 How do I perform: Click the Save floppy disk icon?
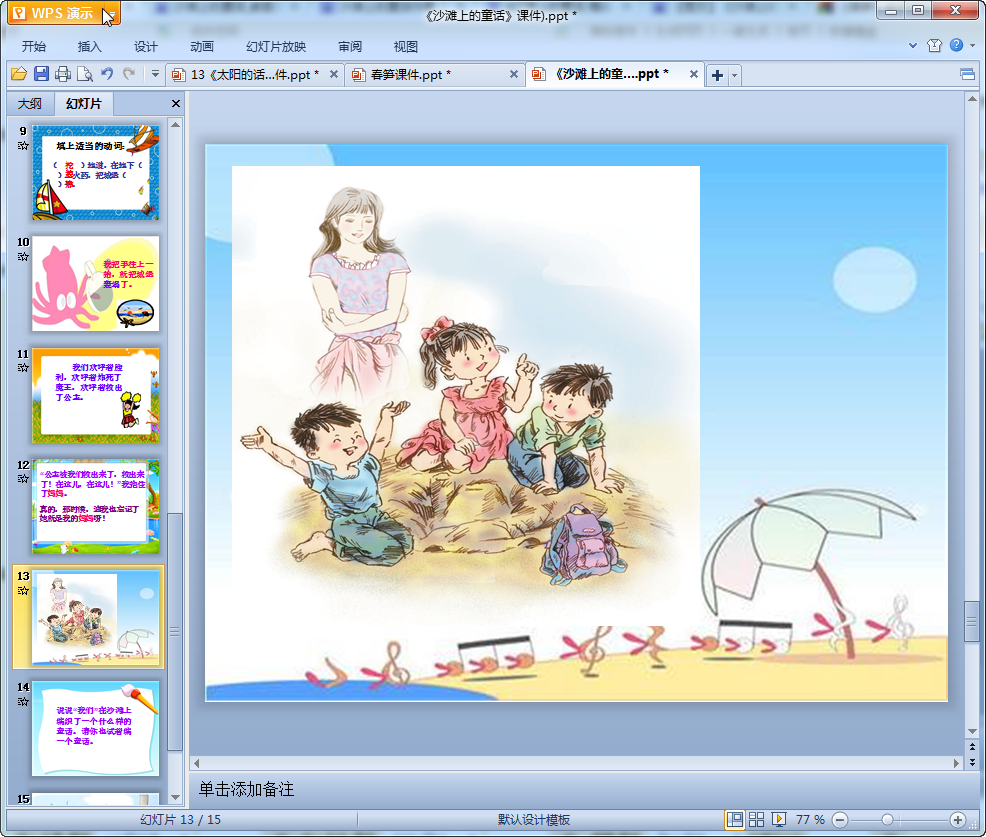coord(41,74)
